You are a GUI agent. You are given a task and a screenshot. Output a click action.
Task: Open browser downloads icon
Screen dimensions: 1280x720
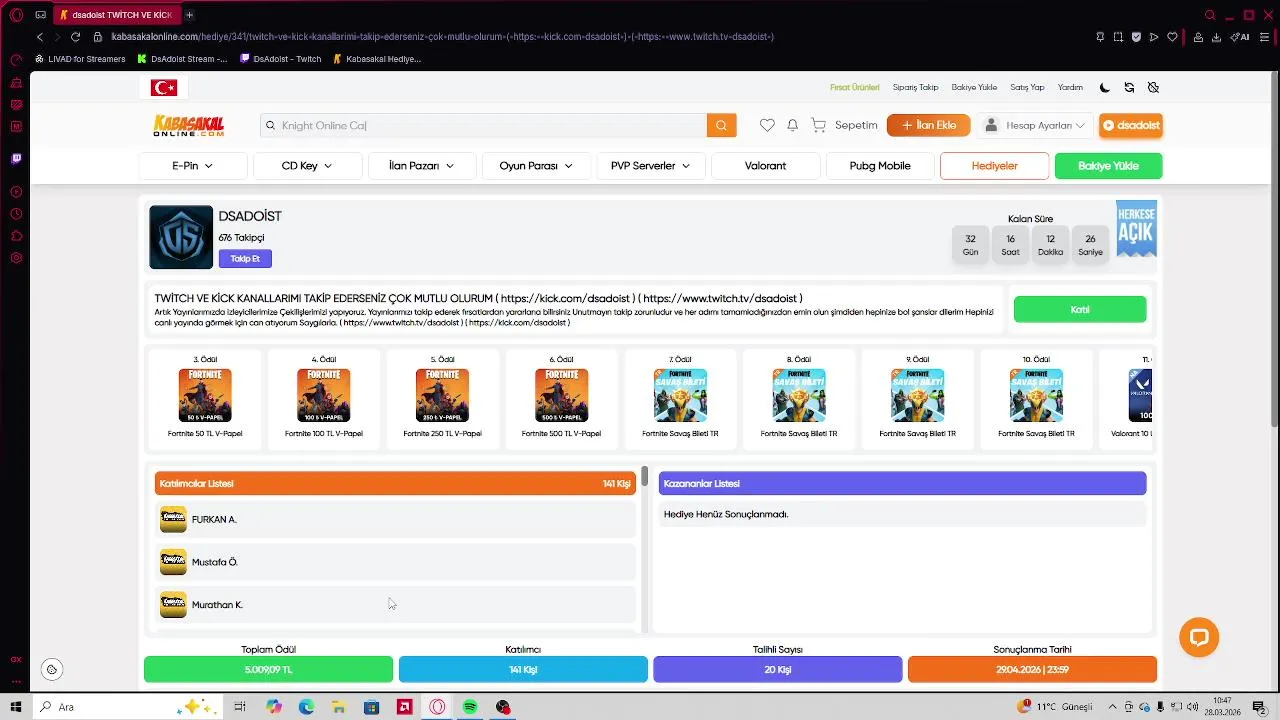click(x=1216, y=37)
